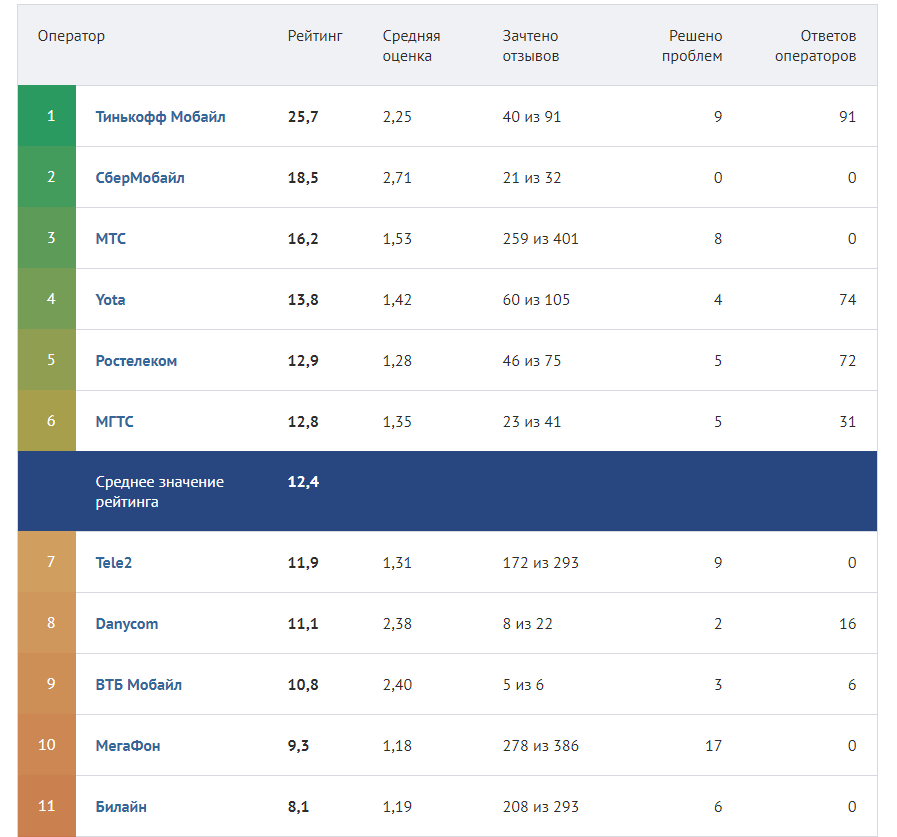
Task: Click the Ответов операторов column header
Action: pos(815,46)
